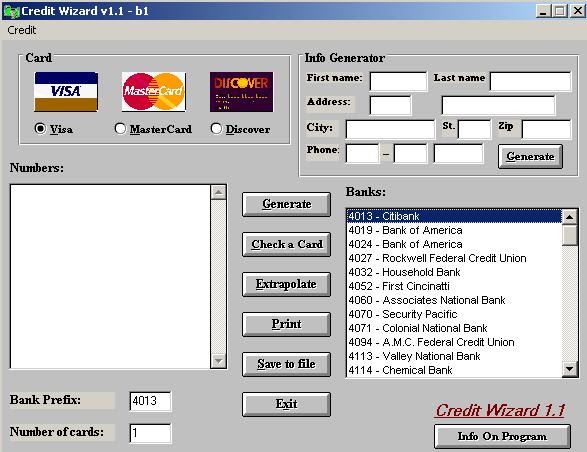This screenshot has width=587, height=452.
Task: Click the 'Credit Wizard 1.1' red logo text
Action: coord(501,410)
